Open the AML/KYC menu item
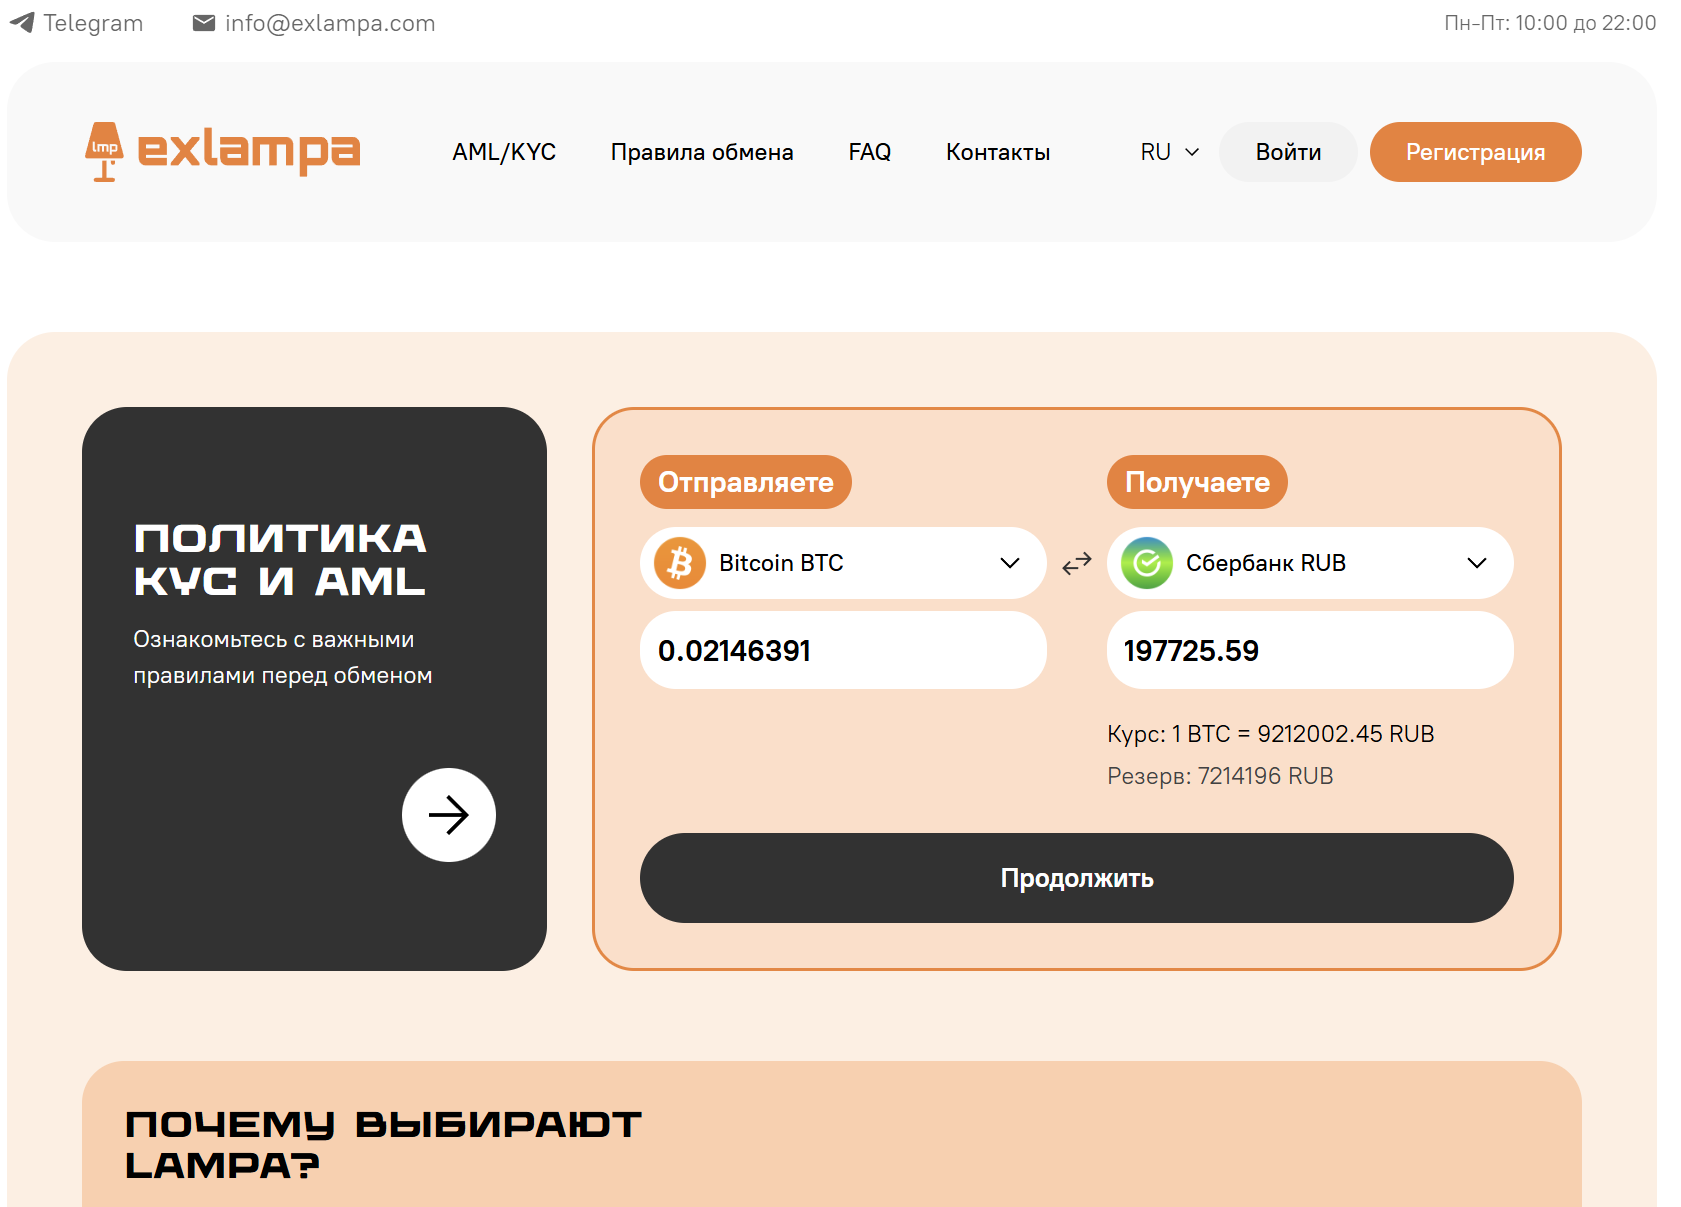 pyautogui.click(x=504, y=152)
